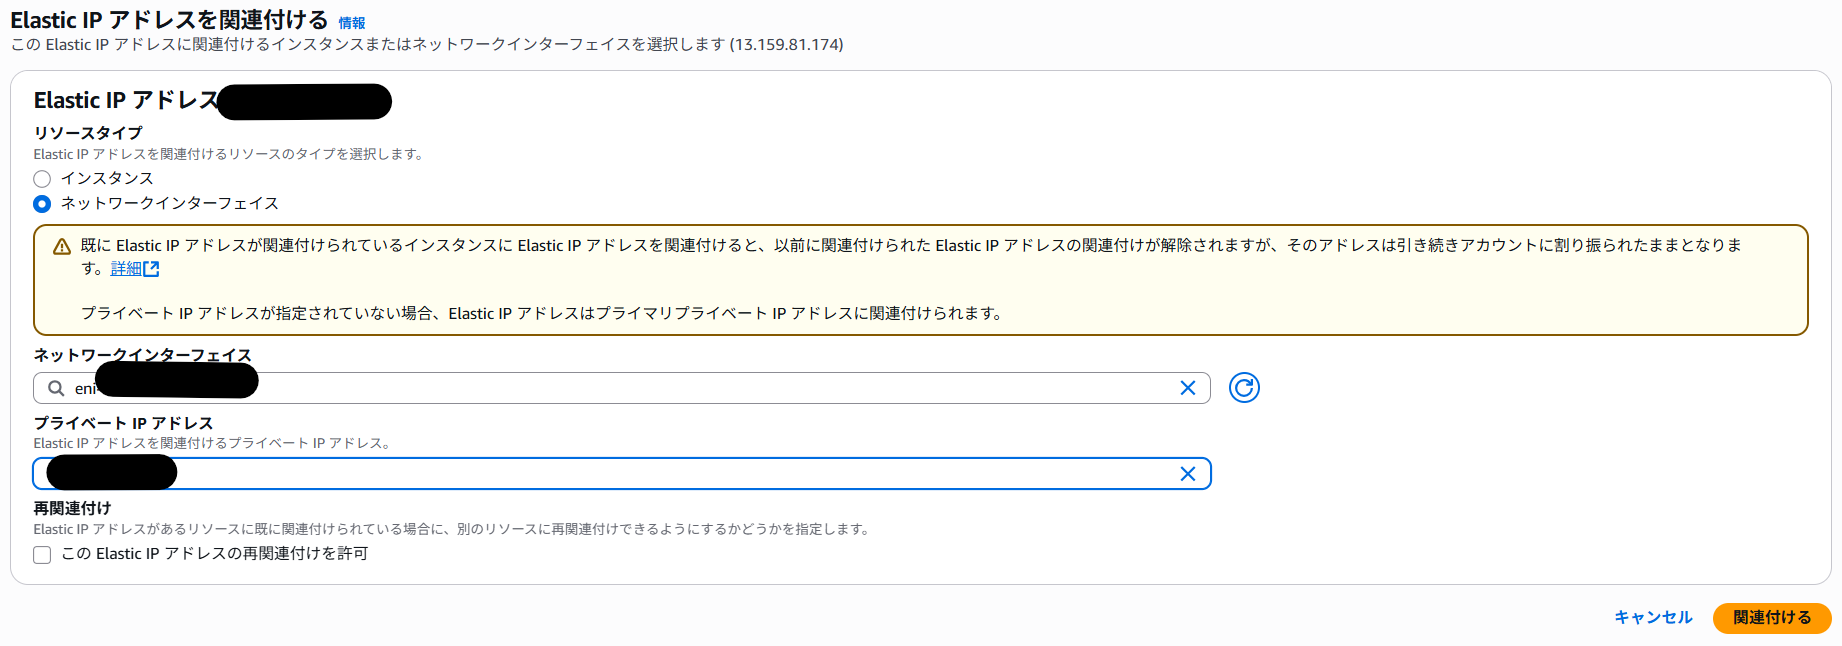Open the 情報 info link
The height and width of the screenshot is (646, 1842).
351,23
